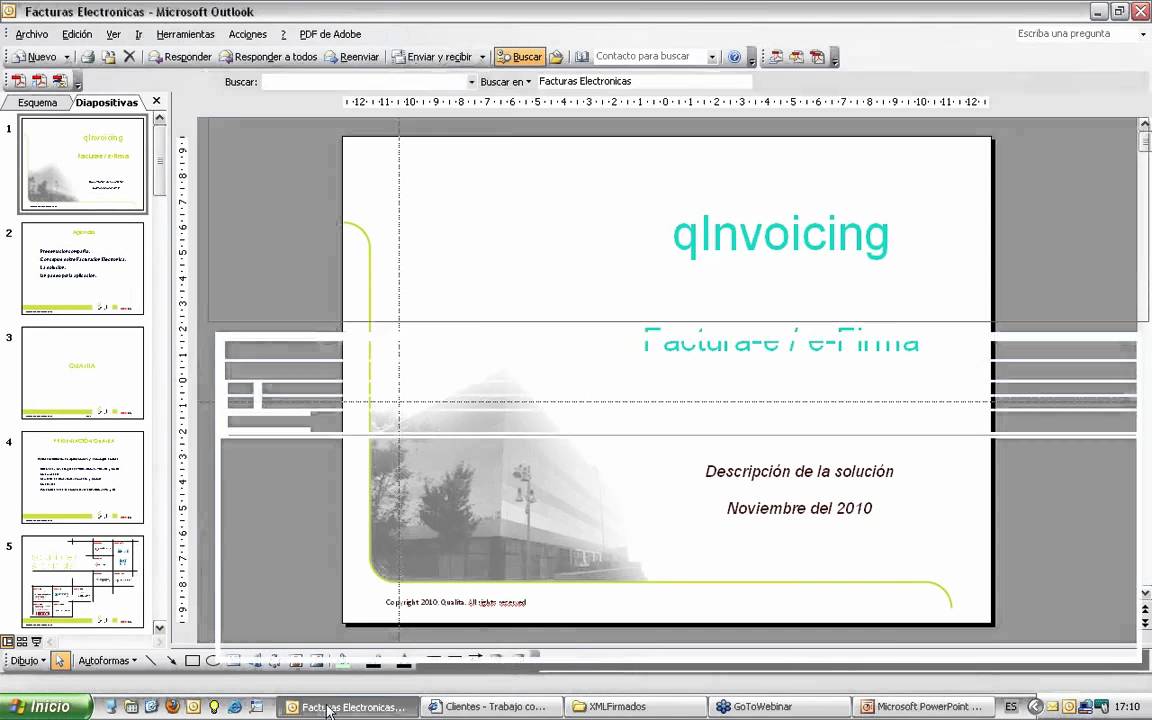
Task: Click the blue Help question mark icon
Action: point(734,57)
